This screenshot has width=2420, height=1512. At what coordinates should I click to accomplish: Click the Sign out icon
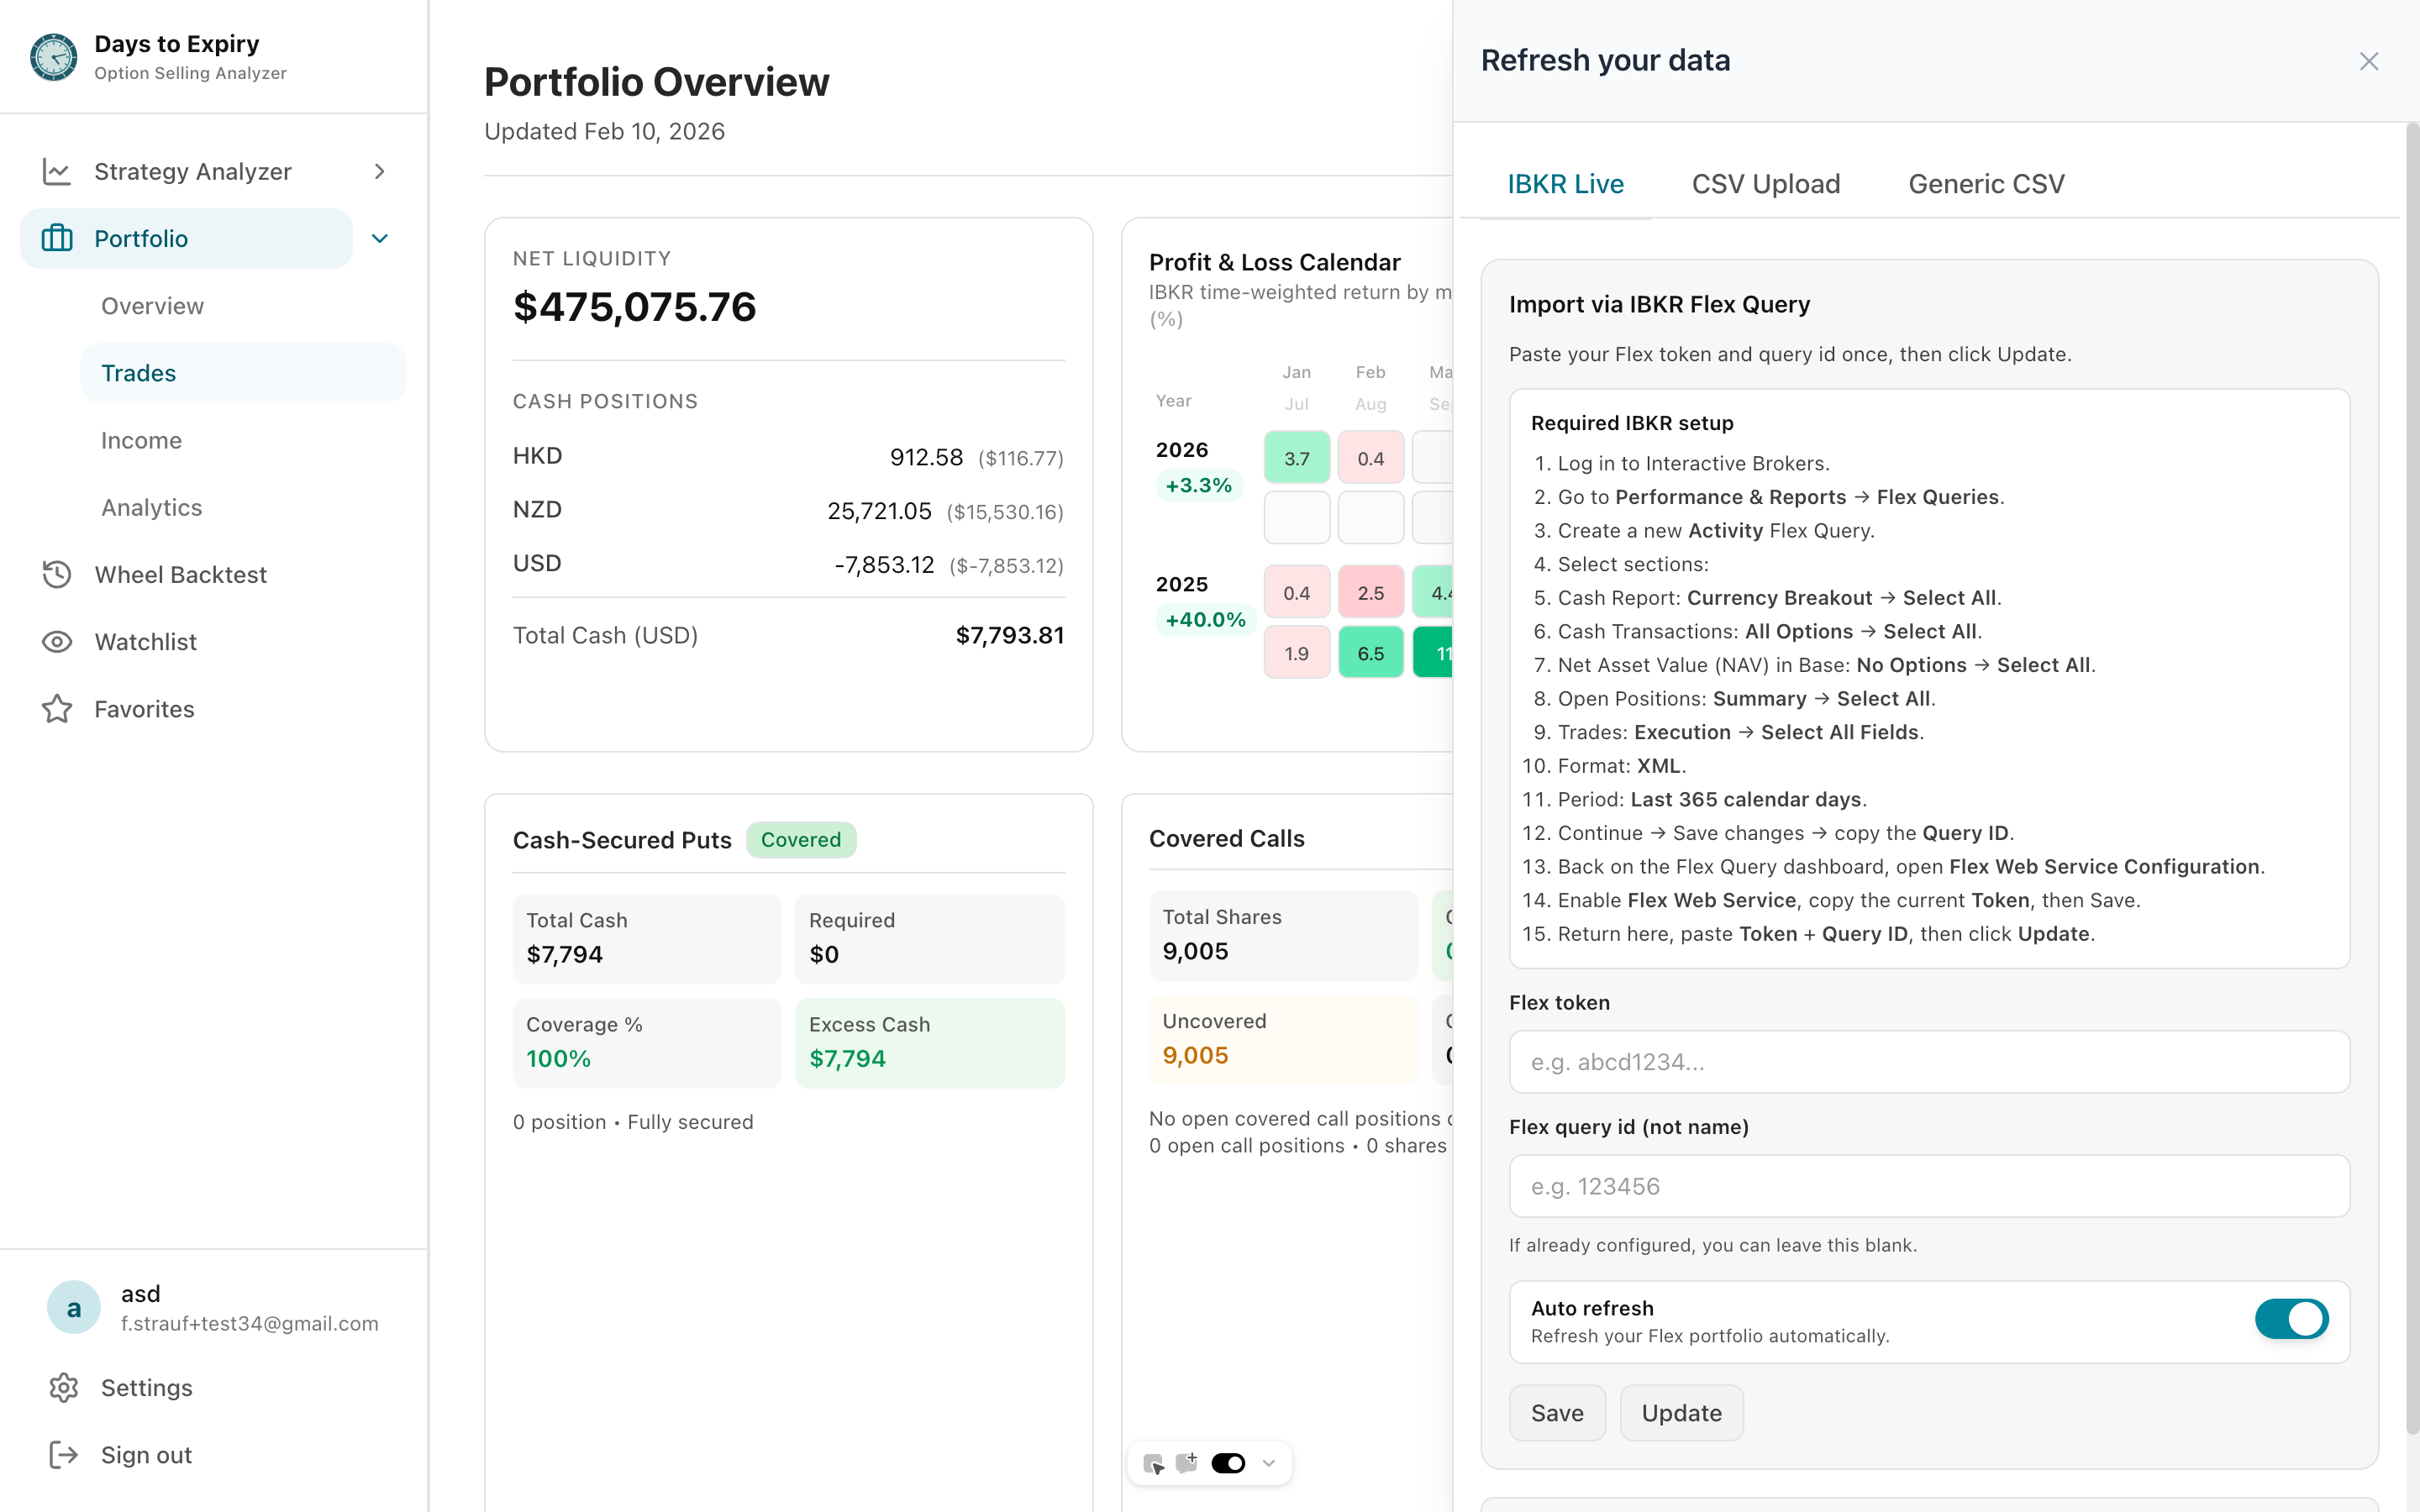64,1454
